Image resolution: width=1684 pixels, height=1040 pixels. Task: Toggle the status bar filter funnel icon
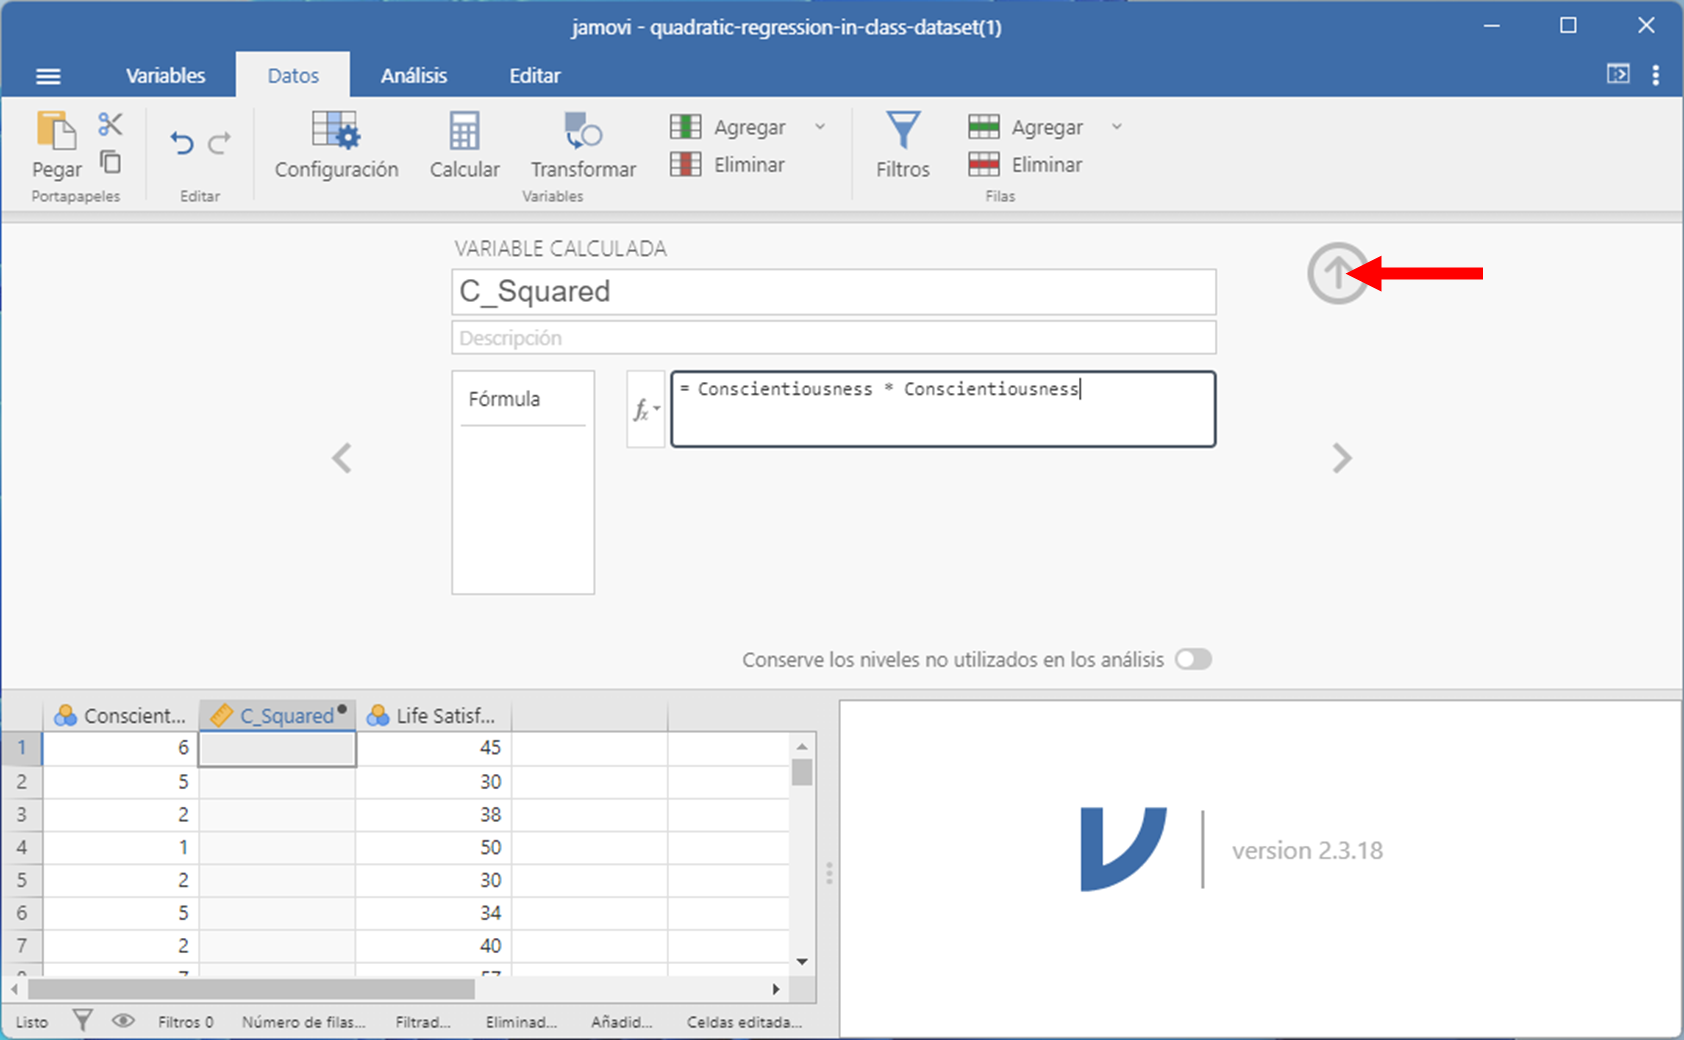click(x=83, y=1021)
